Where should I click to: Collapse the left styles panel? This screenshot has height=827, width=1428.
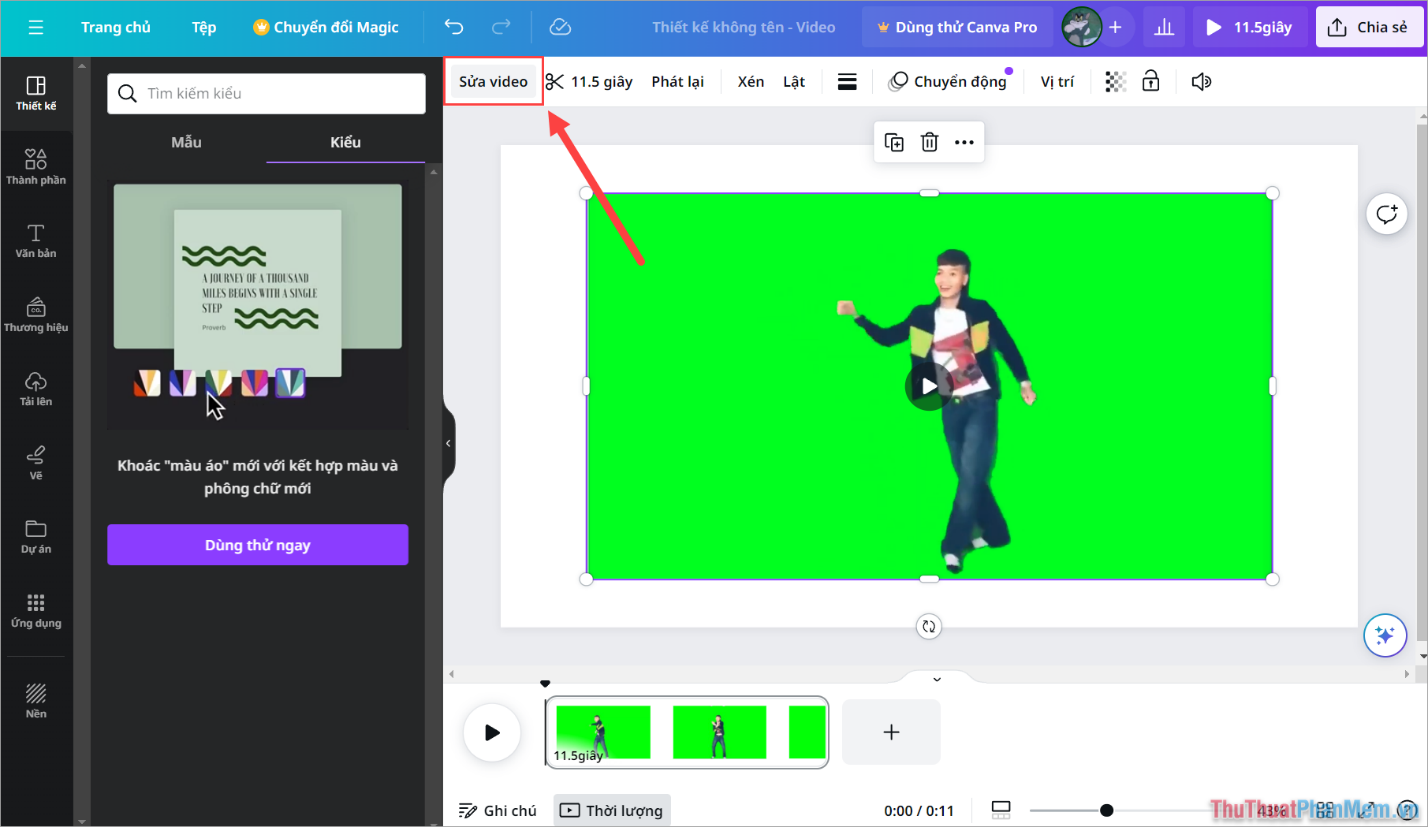(447, 443)
